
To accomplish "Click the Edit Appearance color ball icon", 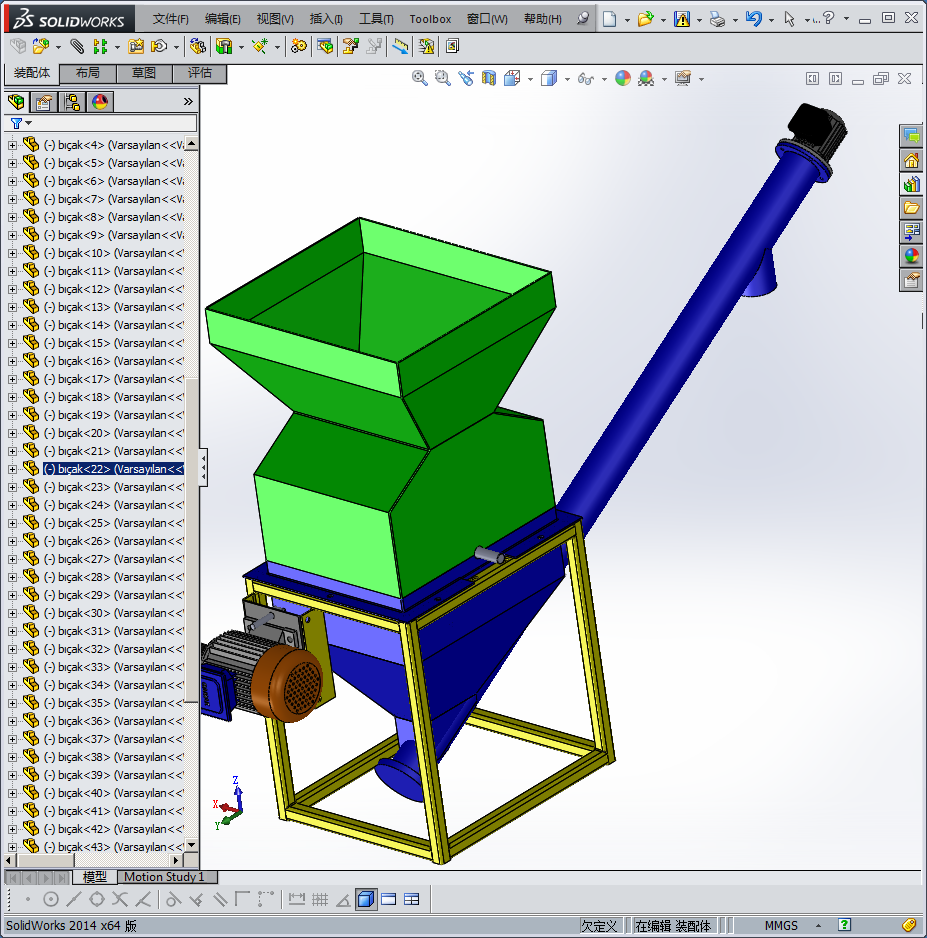I will (x=623, y=78).
